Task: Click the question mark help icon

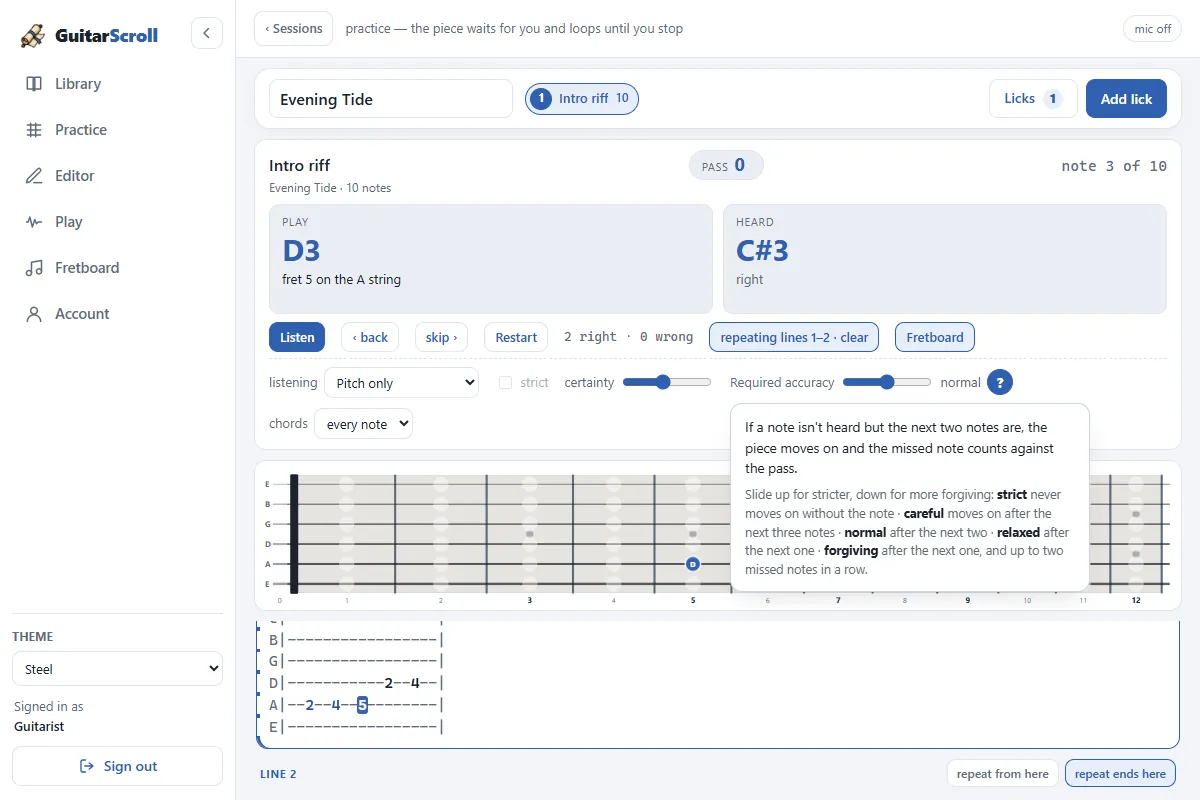Action: click(x=1000, y=382)
